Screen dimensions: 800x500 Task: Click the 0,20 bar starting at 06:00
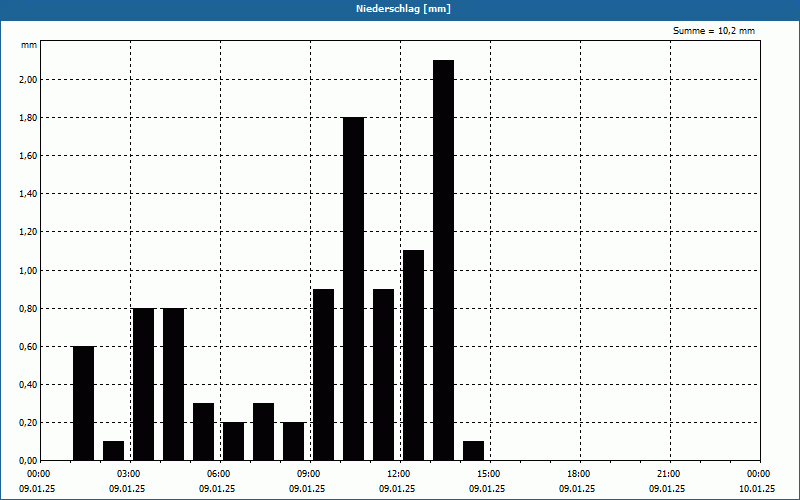[234, 441]
